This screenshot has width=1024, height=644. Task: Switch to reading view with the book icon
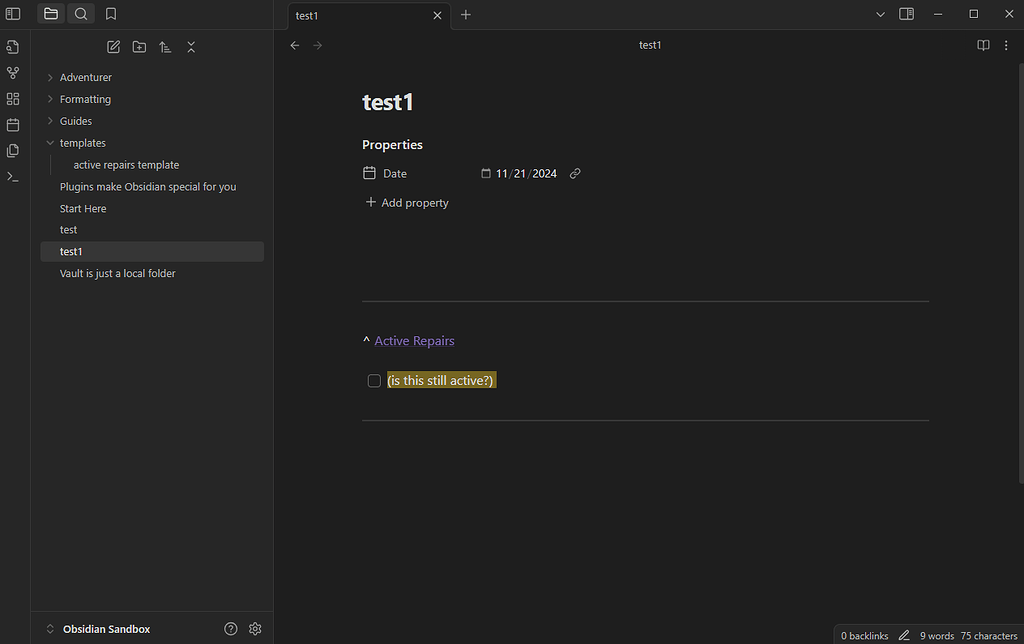coord(983,45)
